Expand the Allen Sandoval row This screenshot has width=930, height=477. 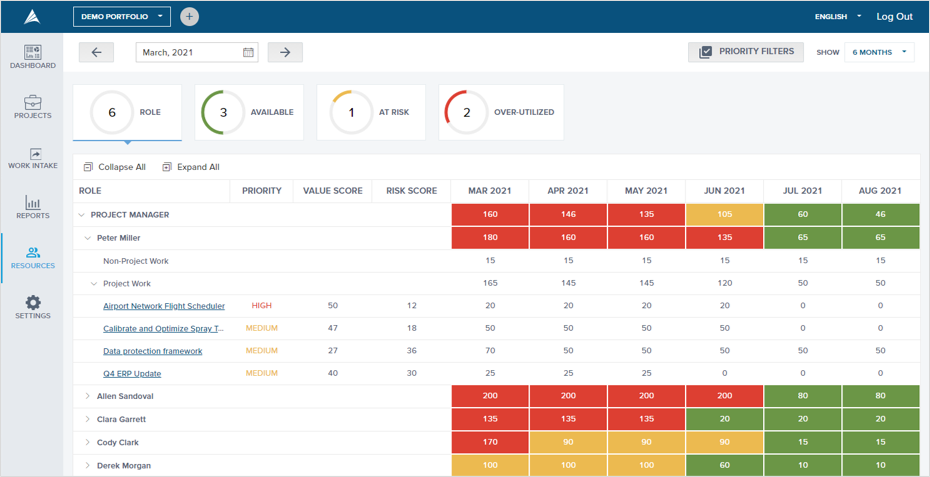click(88, 396)
